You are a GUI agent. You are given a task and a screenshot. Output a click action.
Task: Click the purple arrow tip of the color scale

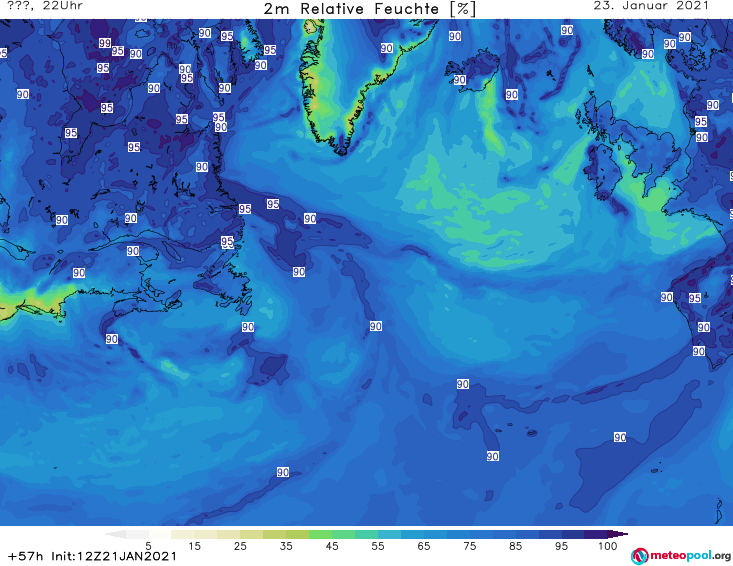coord(619,534)
